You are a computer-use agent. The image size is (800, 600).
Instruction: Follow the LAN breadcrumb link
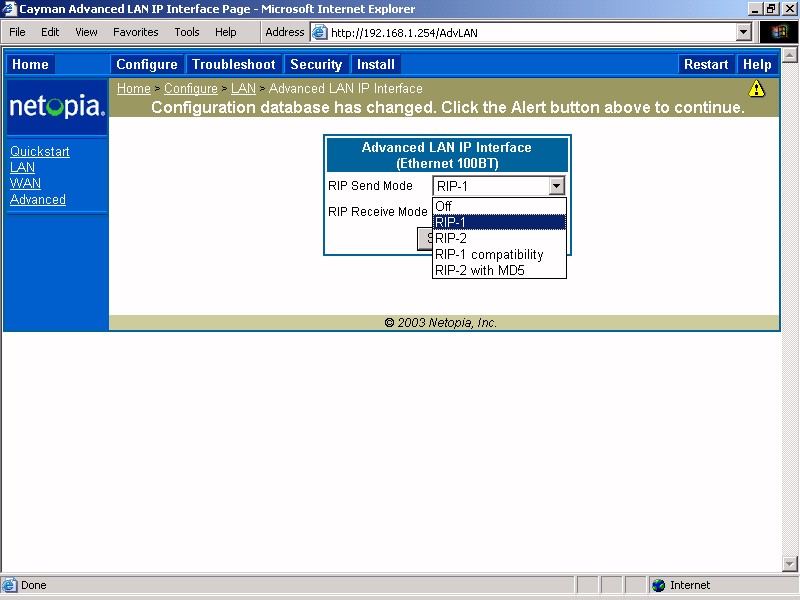coord(243,89)
